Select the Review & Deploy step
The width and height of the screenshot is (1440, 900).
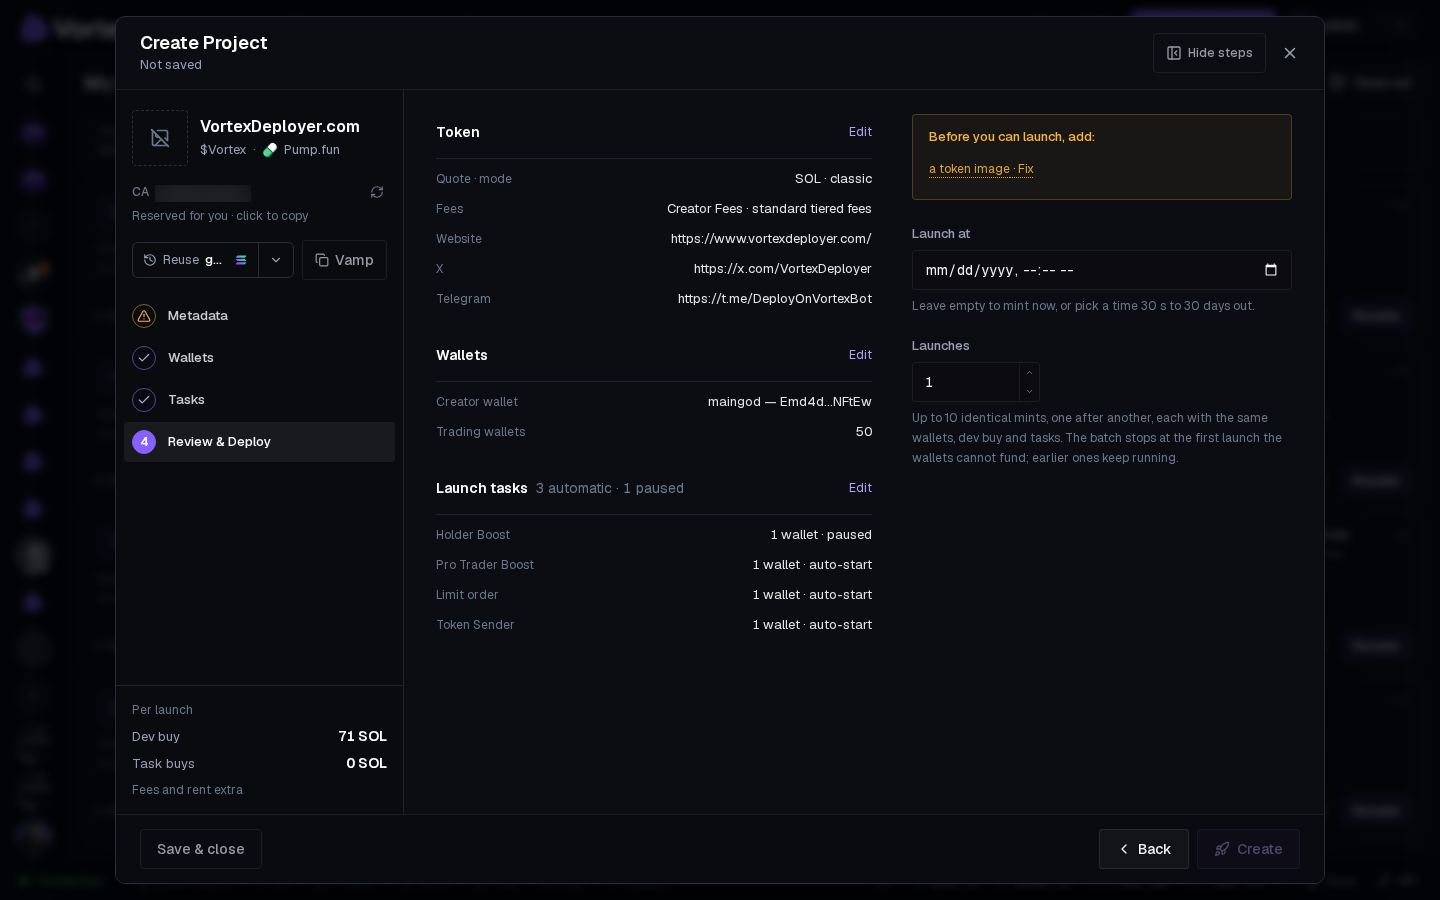pos(259,442)
